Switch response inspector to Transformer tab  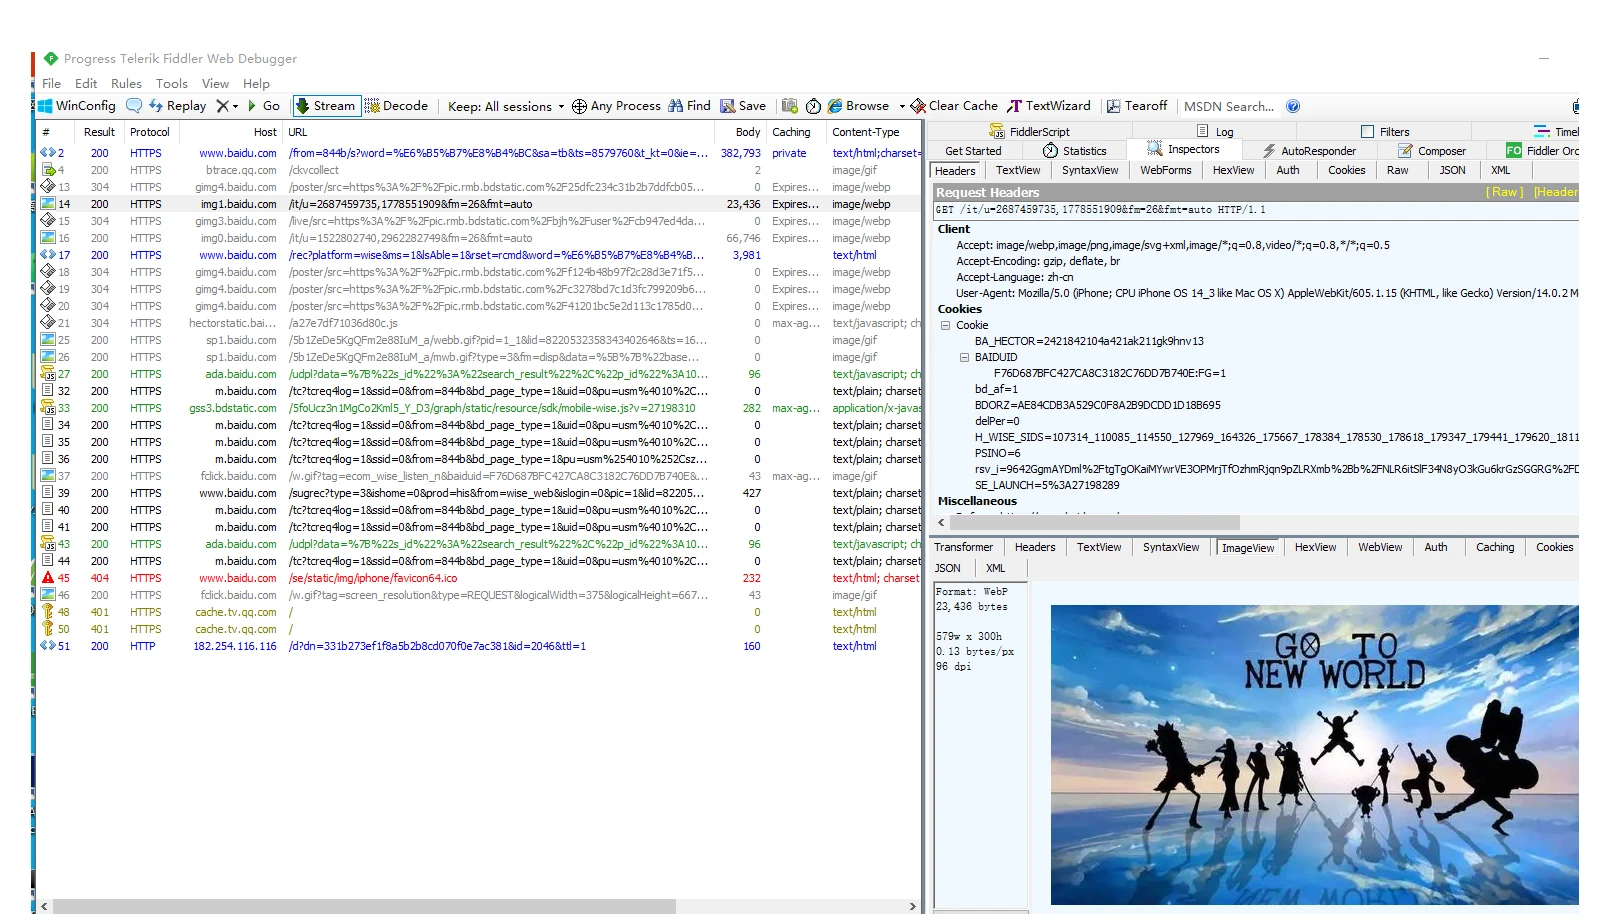coord(963,547)
